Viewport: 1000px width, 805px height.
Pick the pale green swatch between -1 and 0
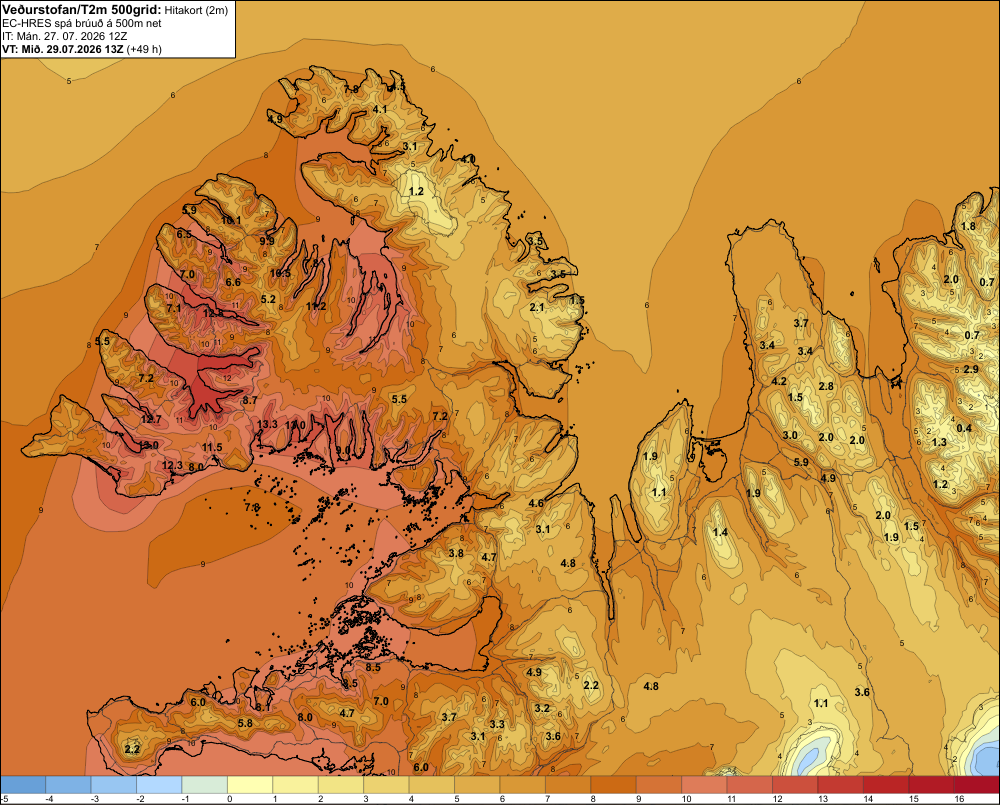click(205, 784)
